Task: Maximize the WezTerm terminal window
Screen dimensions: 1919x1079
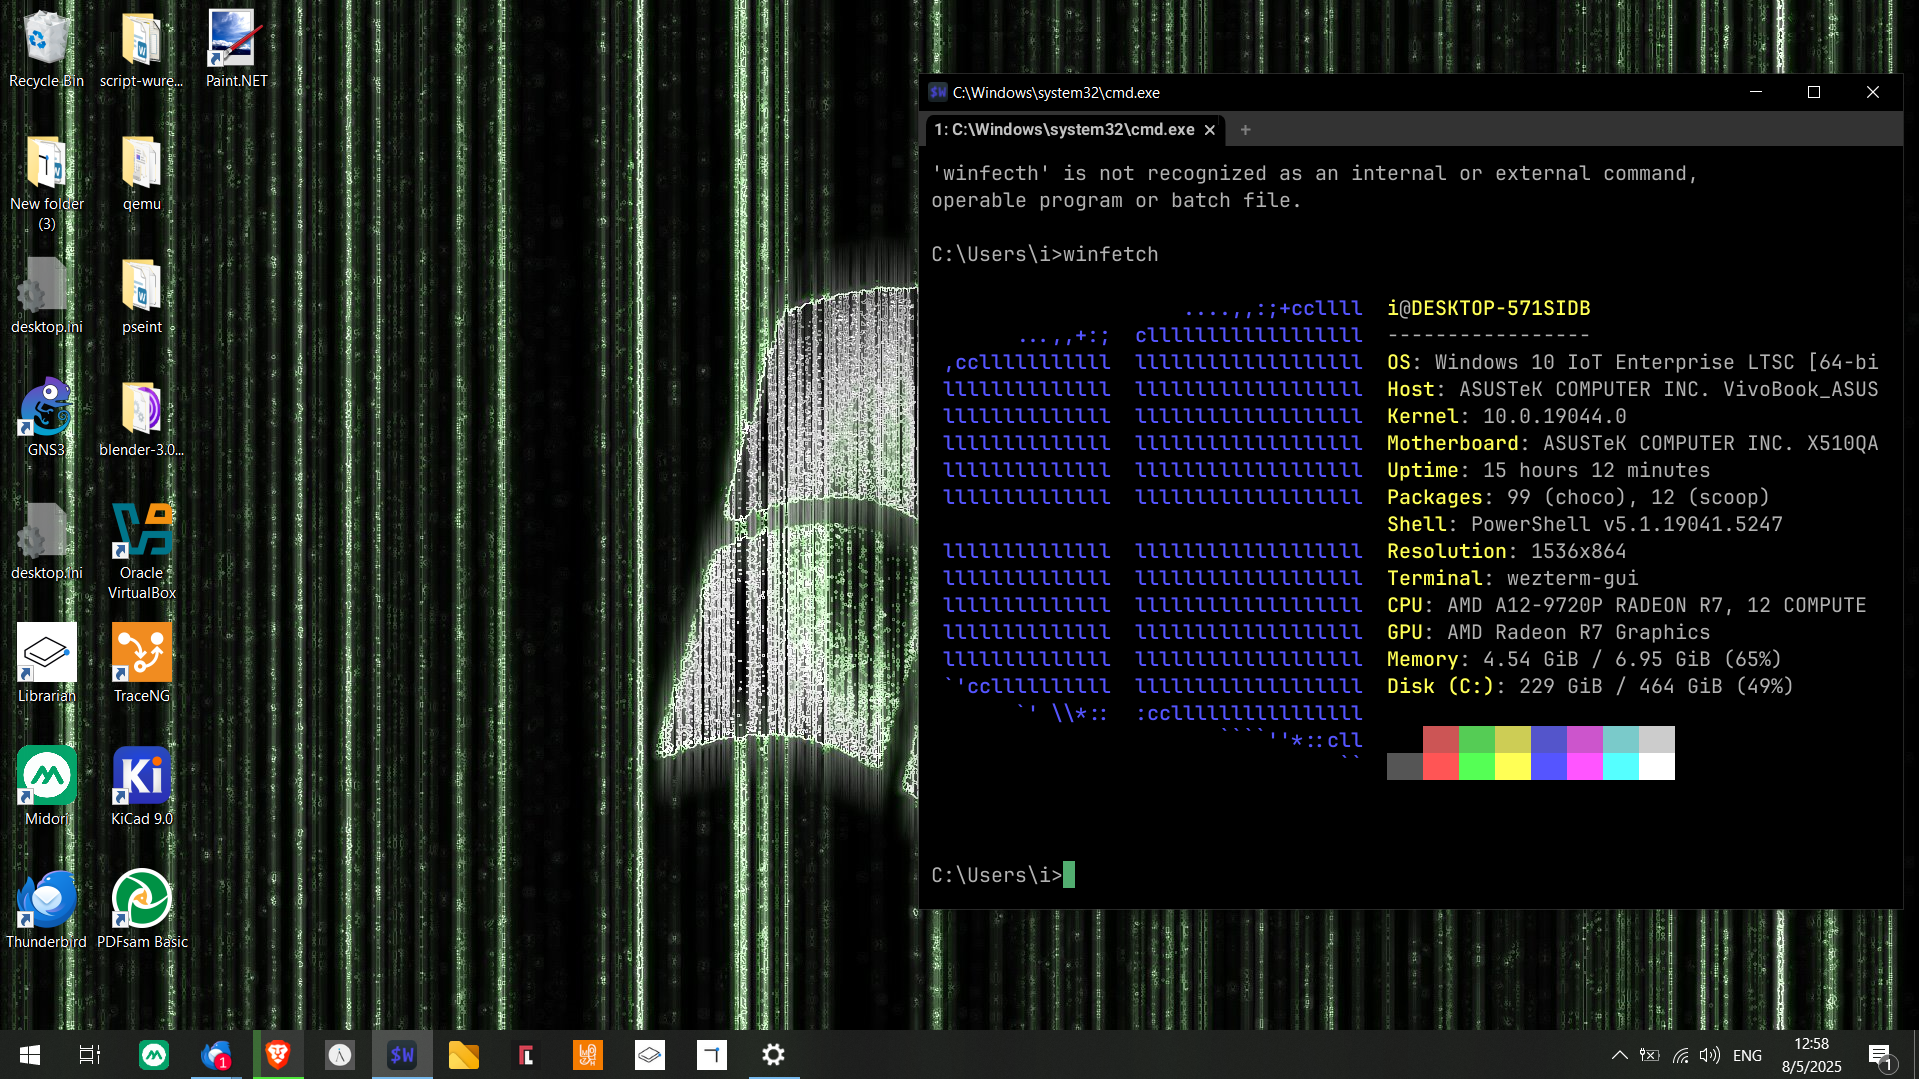Action: coord(1814,92)
